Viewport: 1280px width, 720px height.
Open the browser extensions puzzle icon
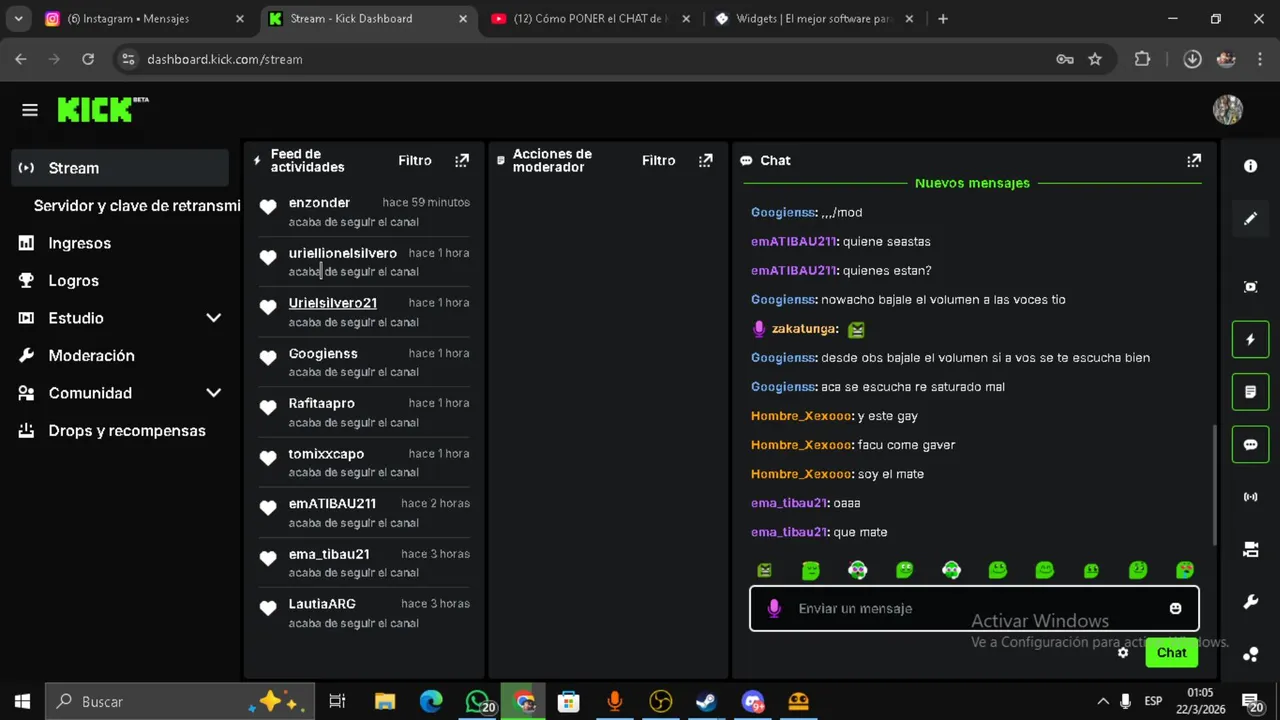tap(1142, 59)
